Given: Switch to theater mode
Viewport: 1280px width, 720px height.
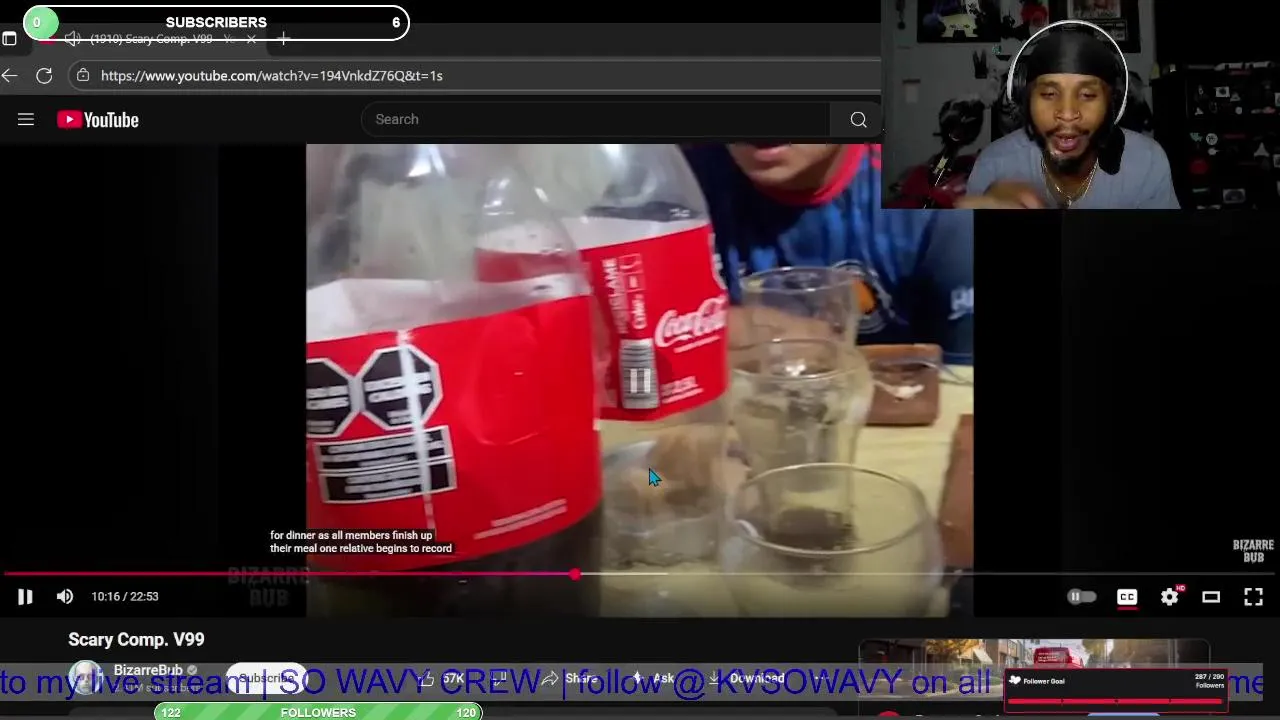Looking at the screenshot, I should [1211, 597].
